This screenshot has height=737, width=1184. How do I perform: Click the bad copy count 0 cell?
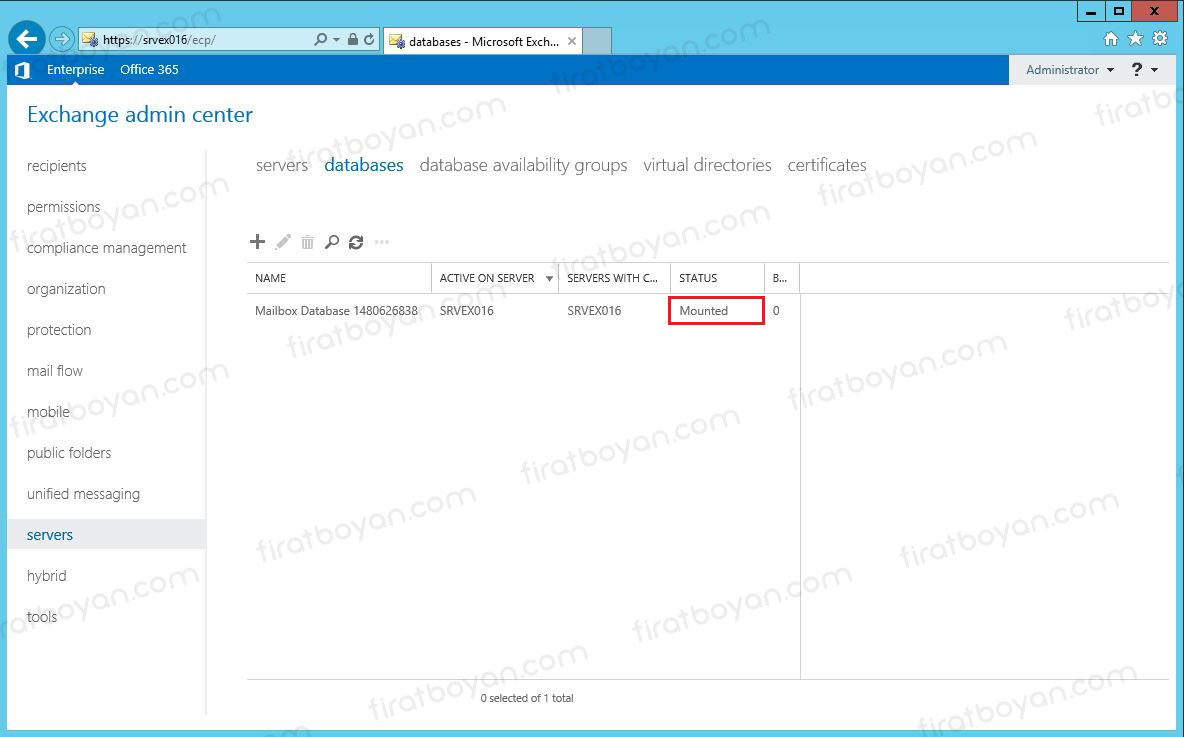click(x=776, y=311)
